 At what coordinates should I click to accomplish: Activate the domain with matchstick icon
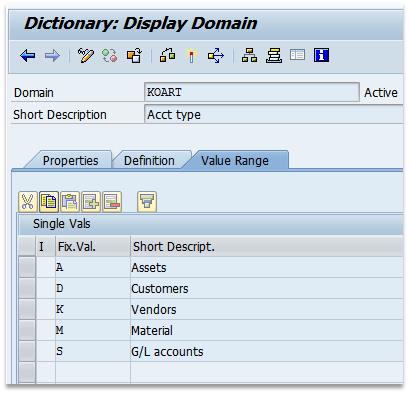pyautogui.click(x=191, y=56)
